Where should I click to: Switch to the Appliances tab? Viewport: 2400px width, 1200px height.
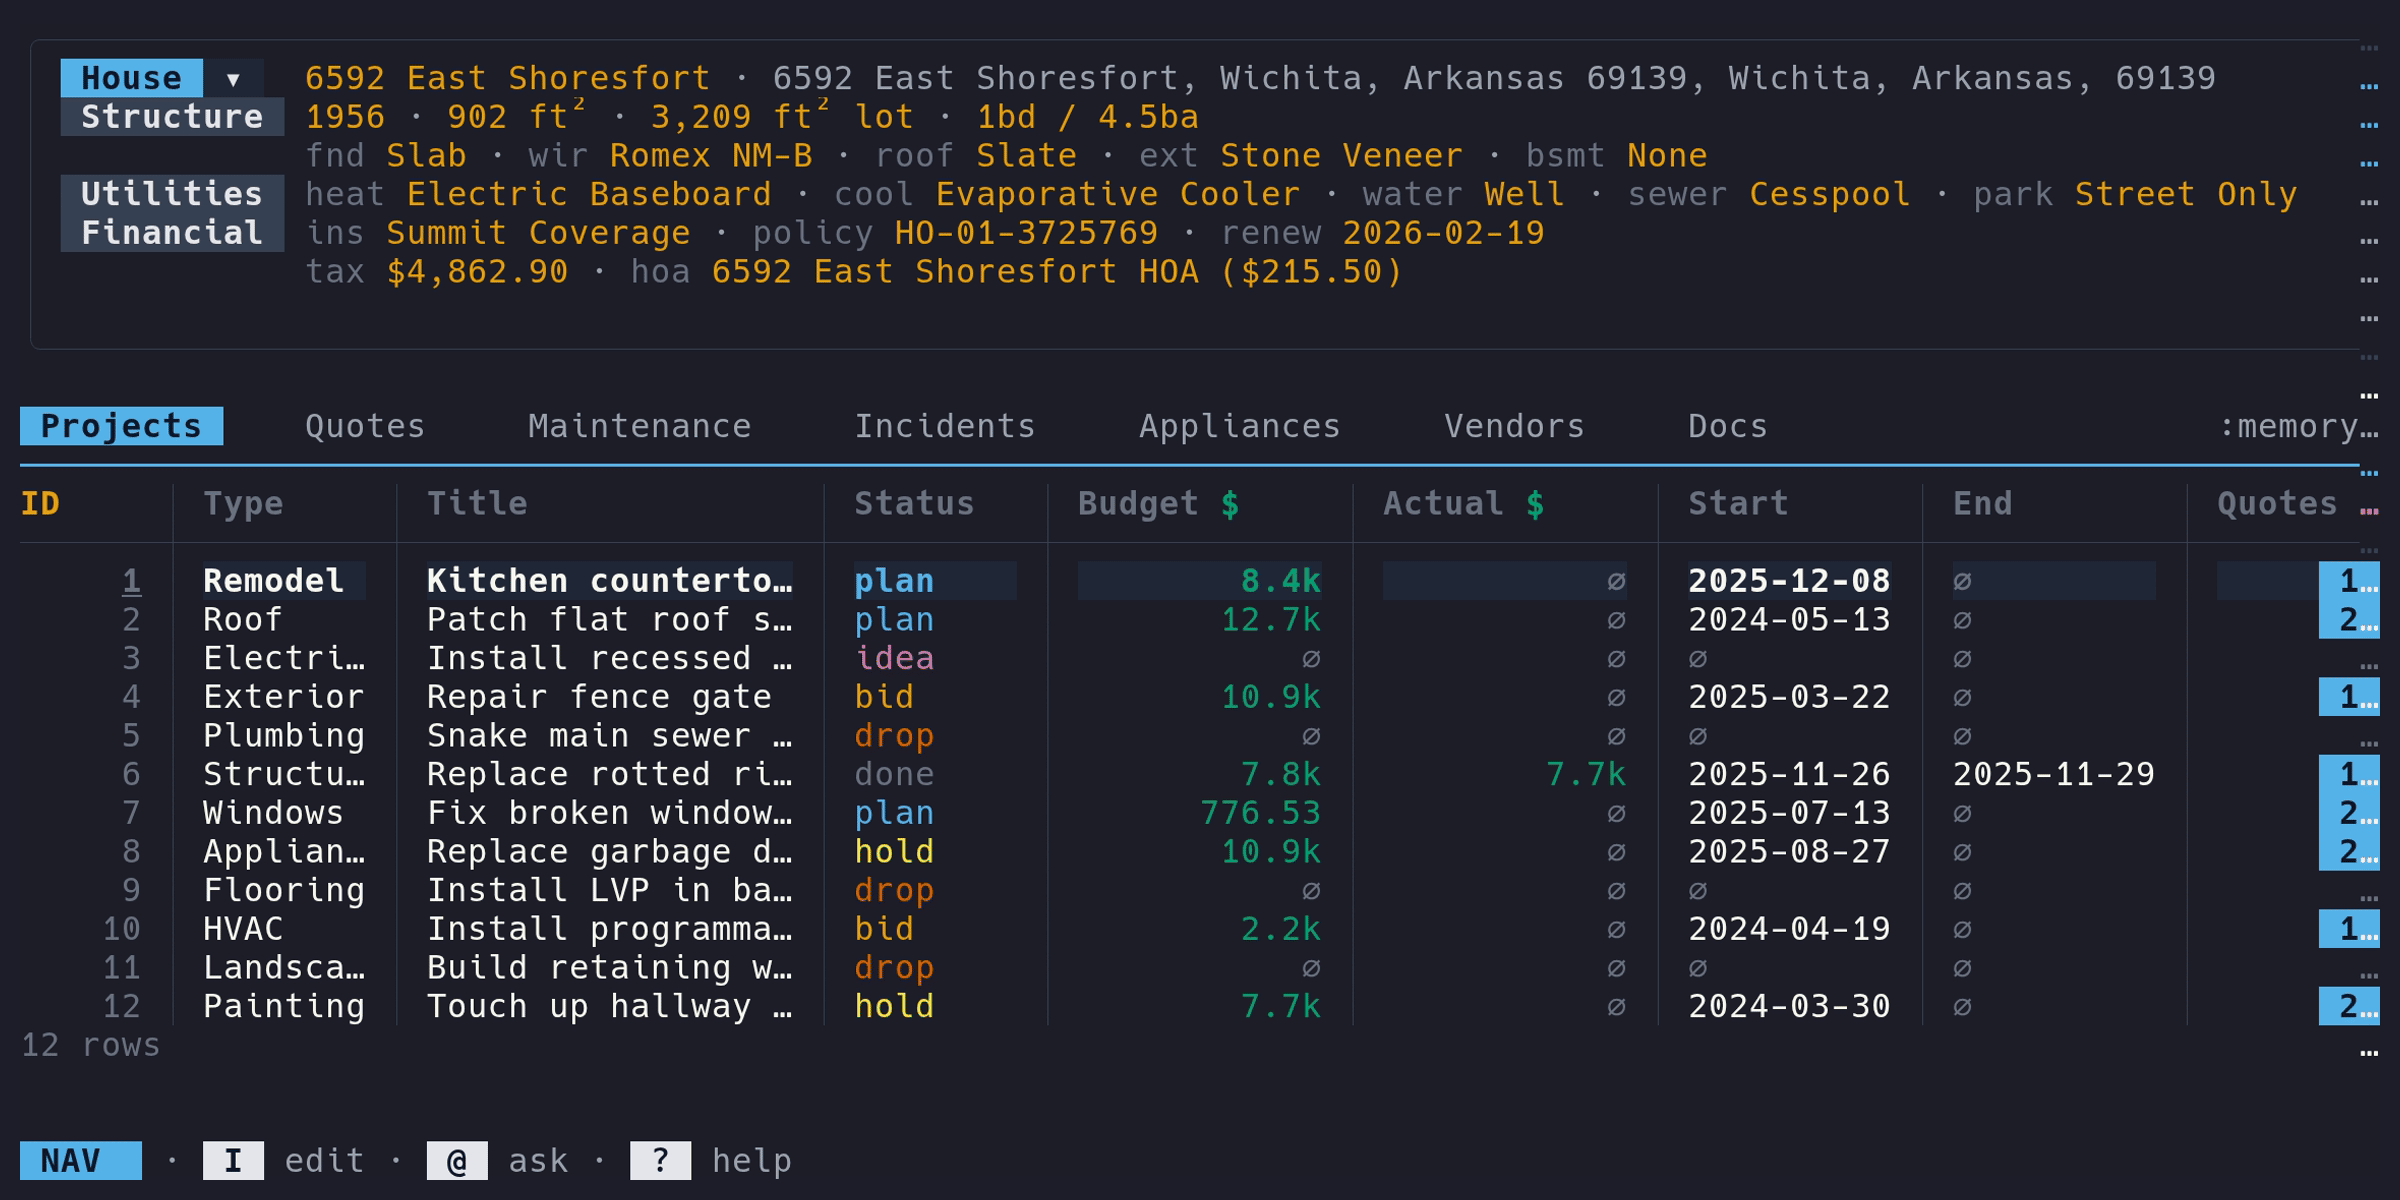pos(1239,427)
